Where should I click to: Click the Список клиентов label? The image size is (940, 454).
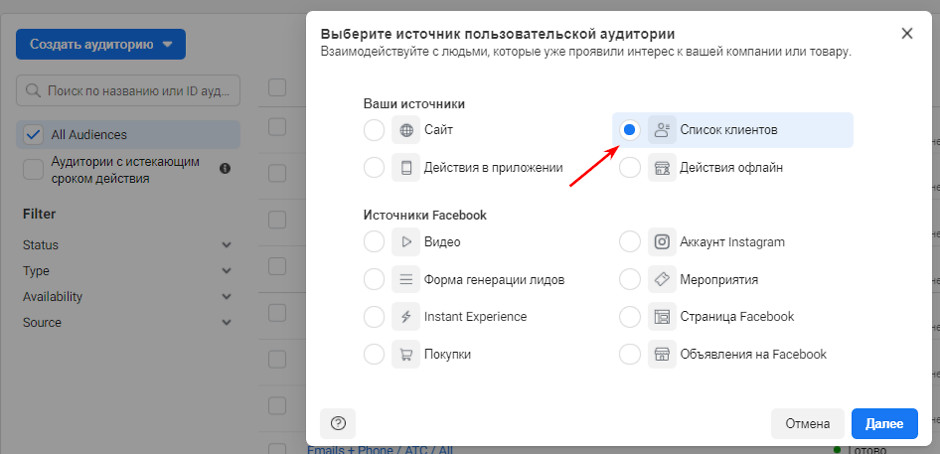coord(728,130)
